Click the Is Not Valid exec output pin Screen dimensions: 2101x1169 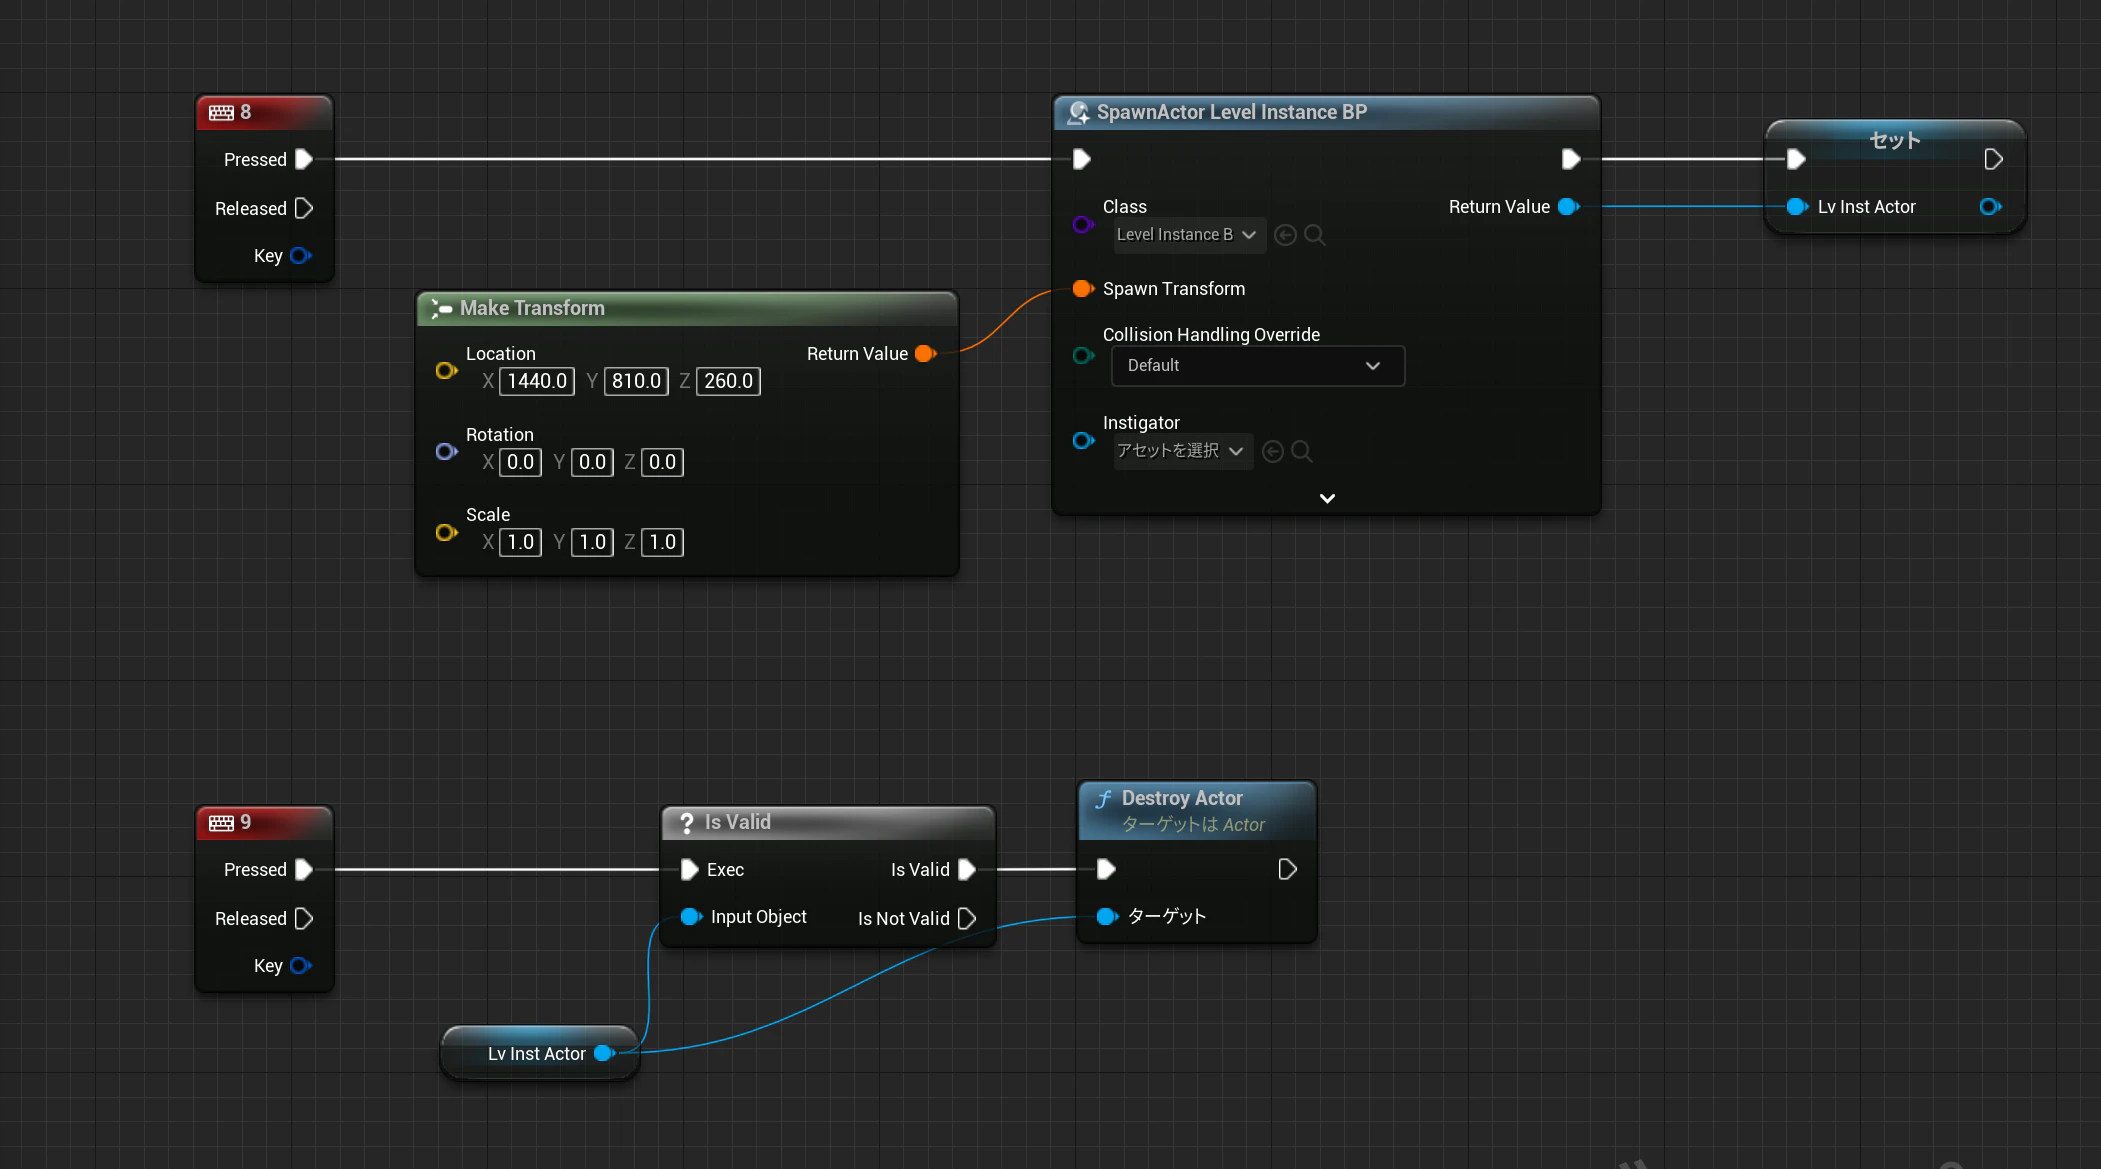(967, 918)
